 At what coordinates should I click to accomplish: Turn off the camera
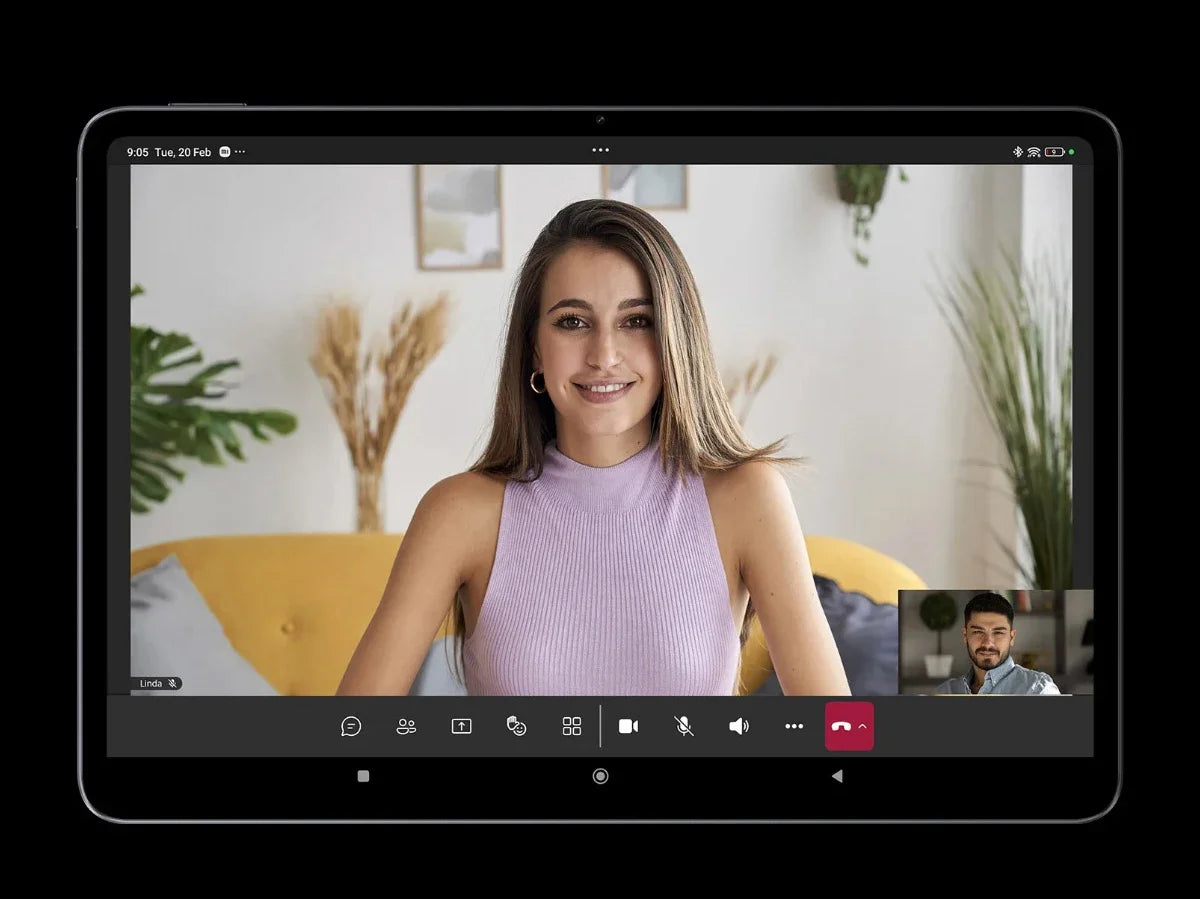(628, 726)
